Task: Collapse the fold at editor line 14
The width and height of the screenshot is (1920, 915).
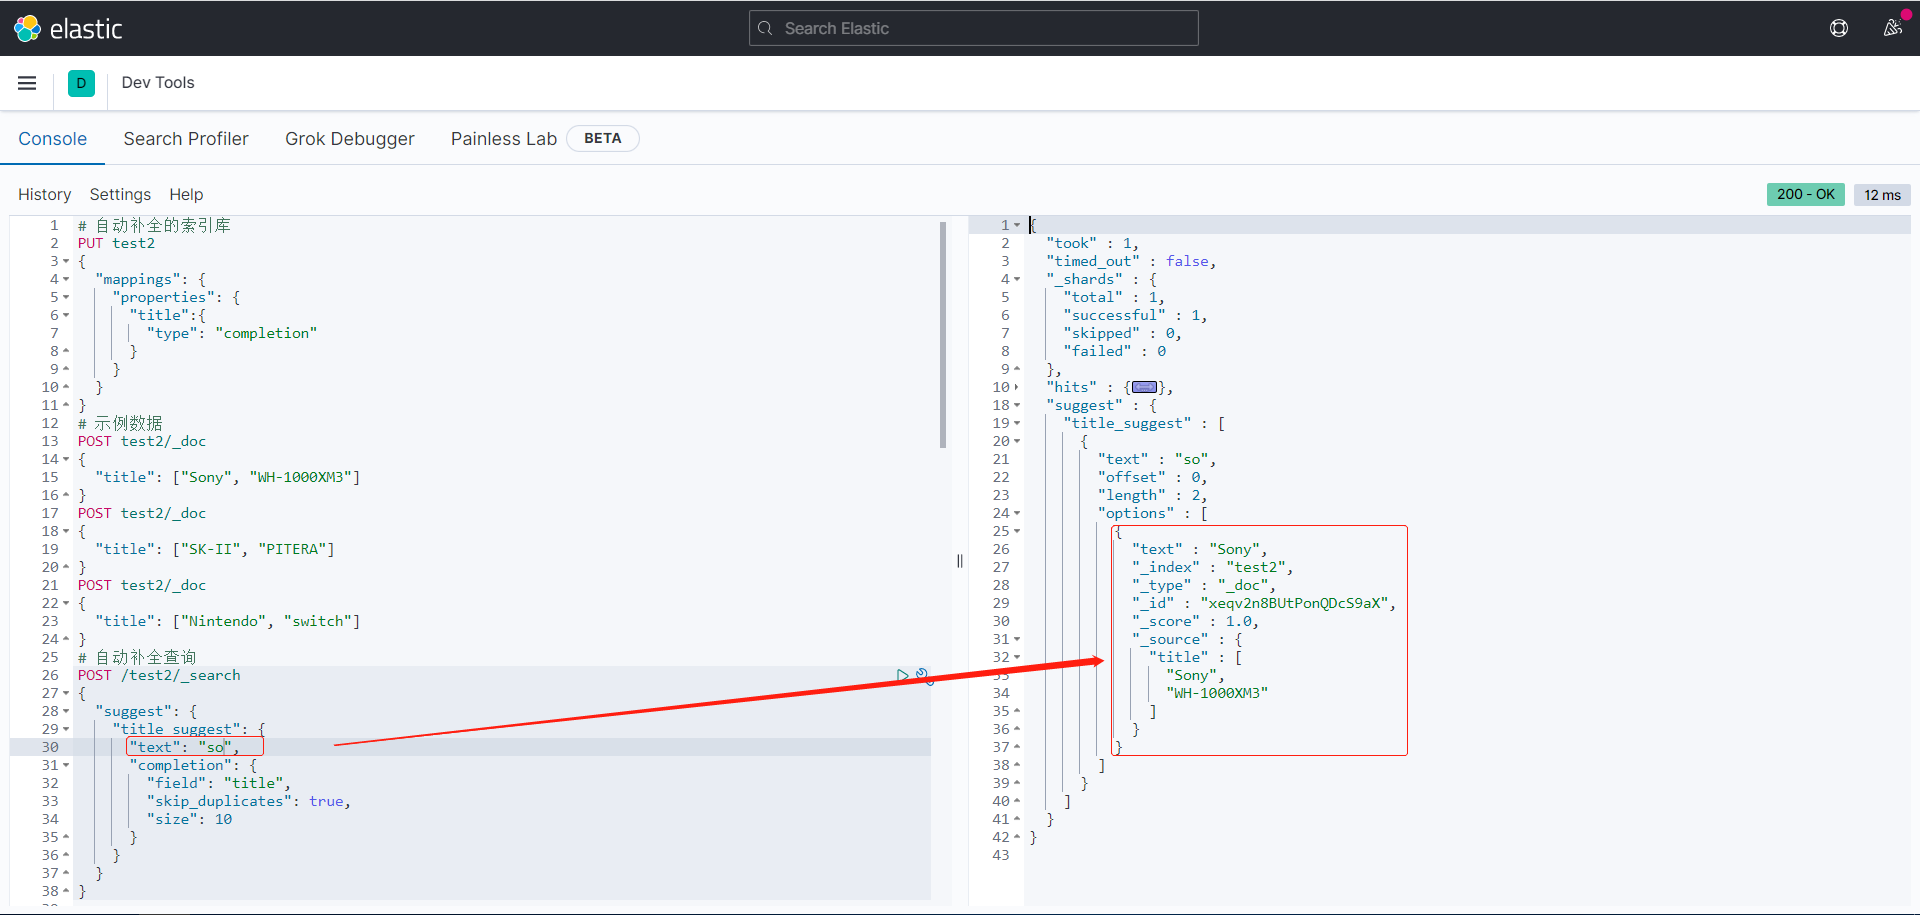Action: click(66, 459)
